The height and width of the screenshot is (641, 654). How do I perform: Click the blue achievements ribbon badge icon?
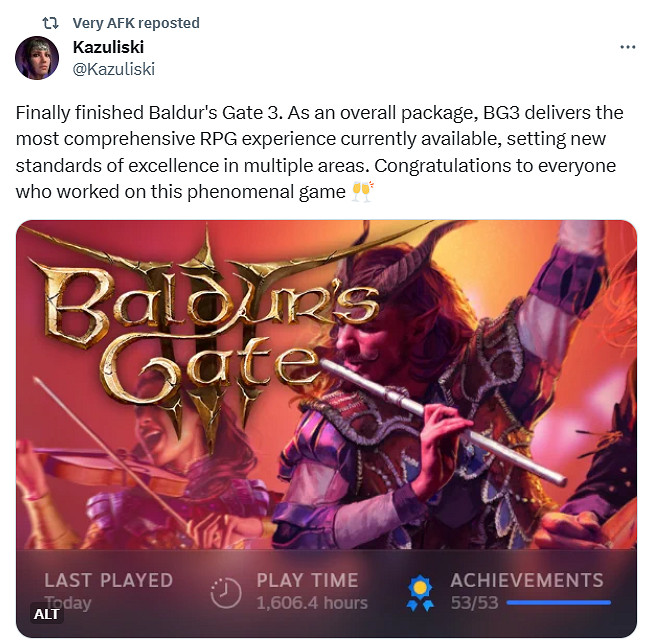point(420,593)
